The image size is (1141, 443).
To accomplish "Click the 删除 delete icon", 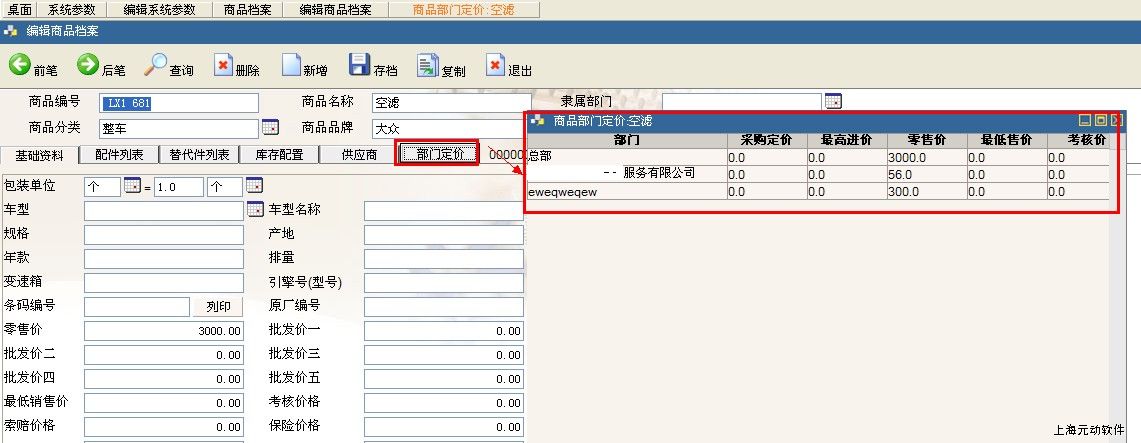I will (223, 66).
